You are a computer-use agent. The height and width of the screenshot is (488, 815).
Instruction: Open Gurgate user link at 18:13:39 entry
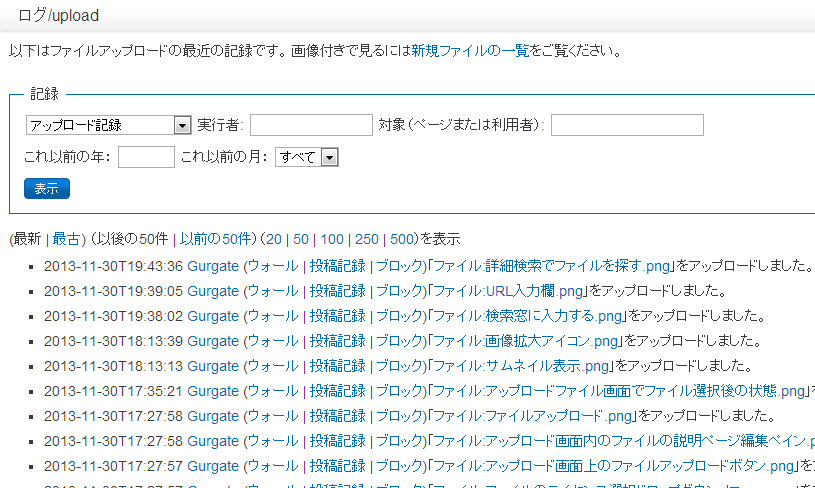(213, 341)
